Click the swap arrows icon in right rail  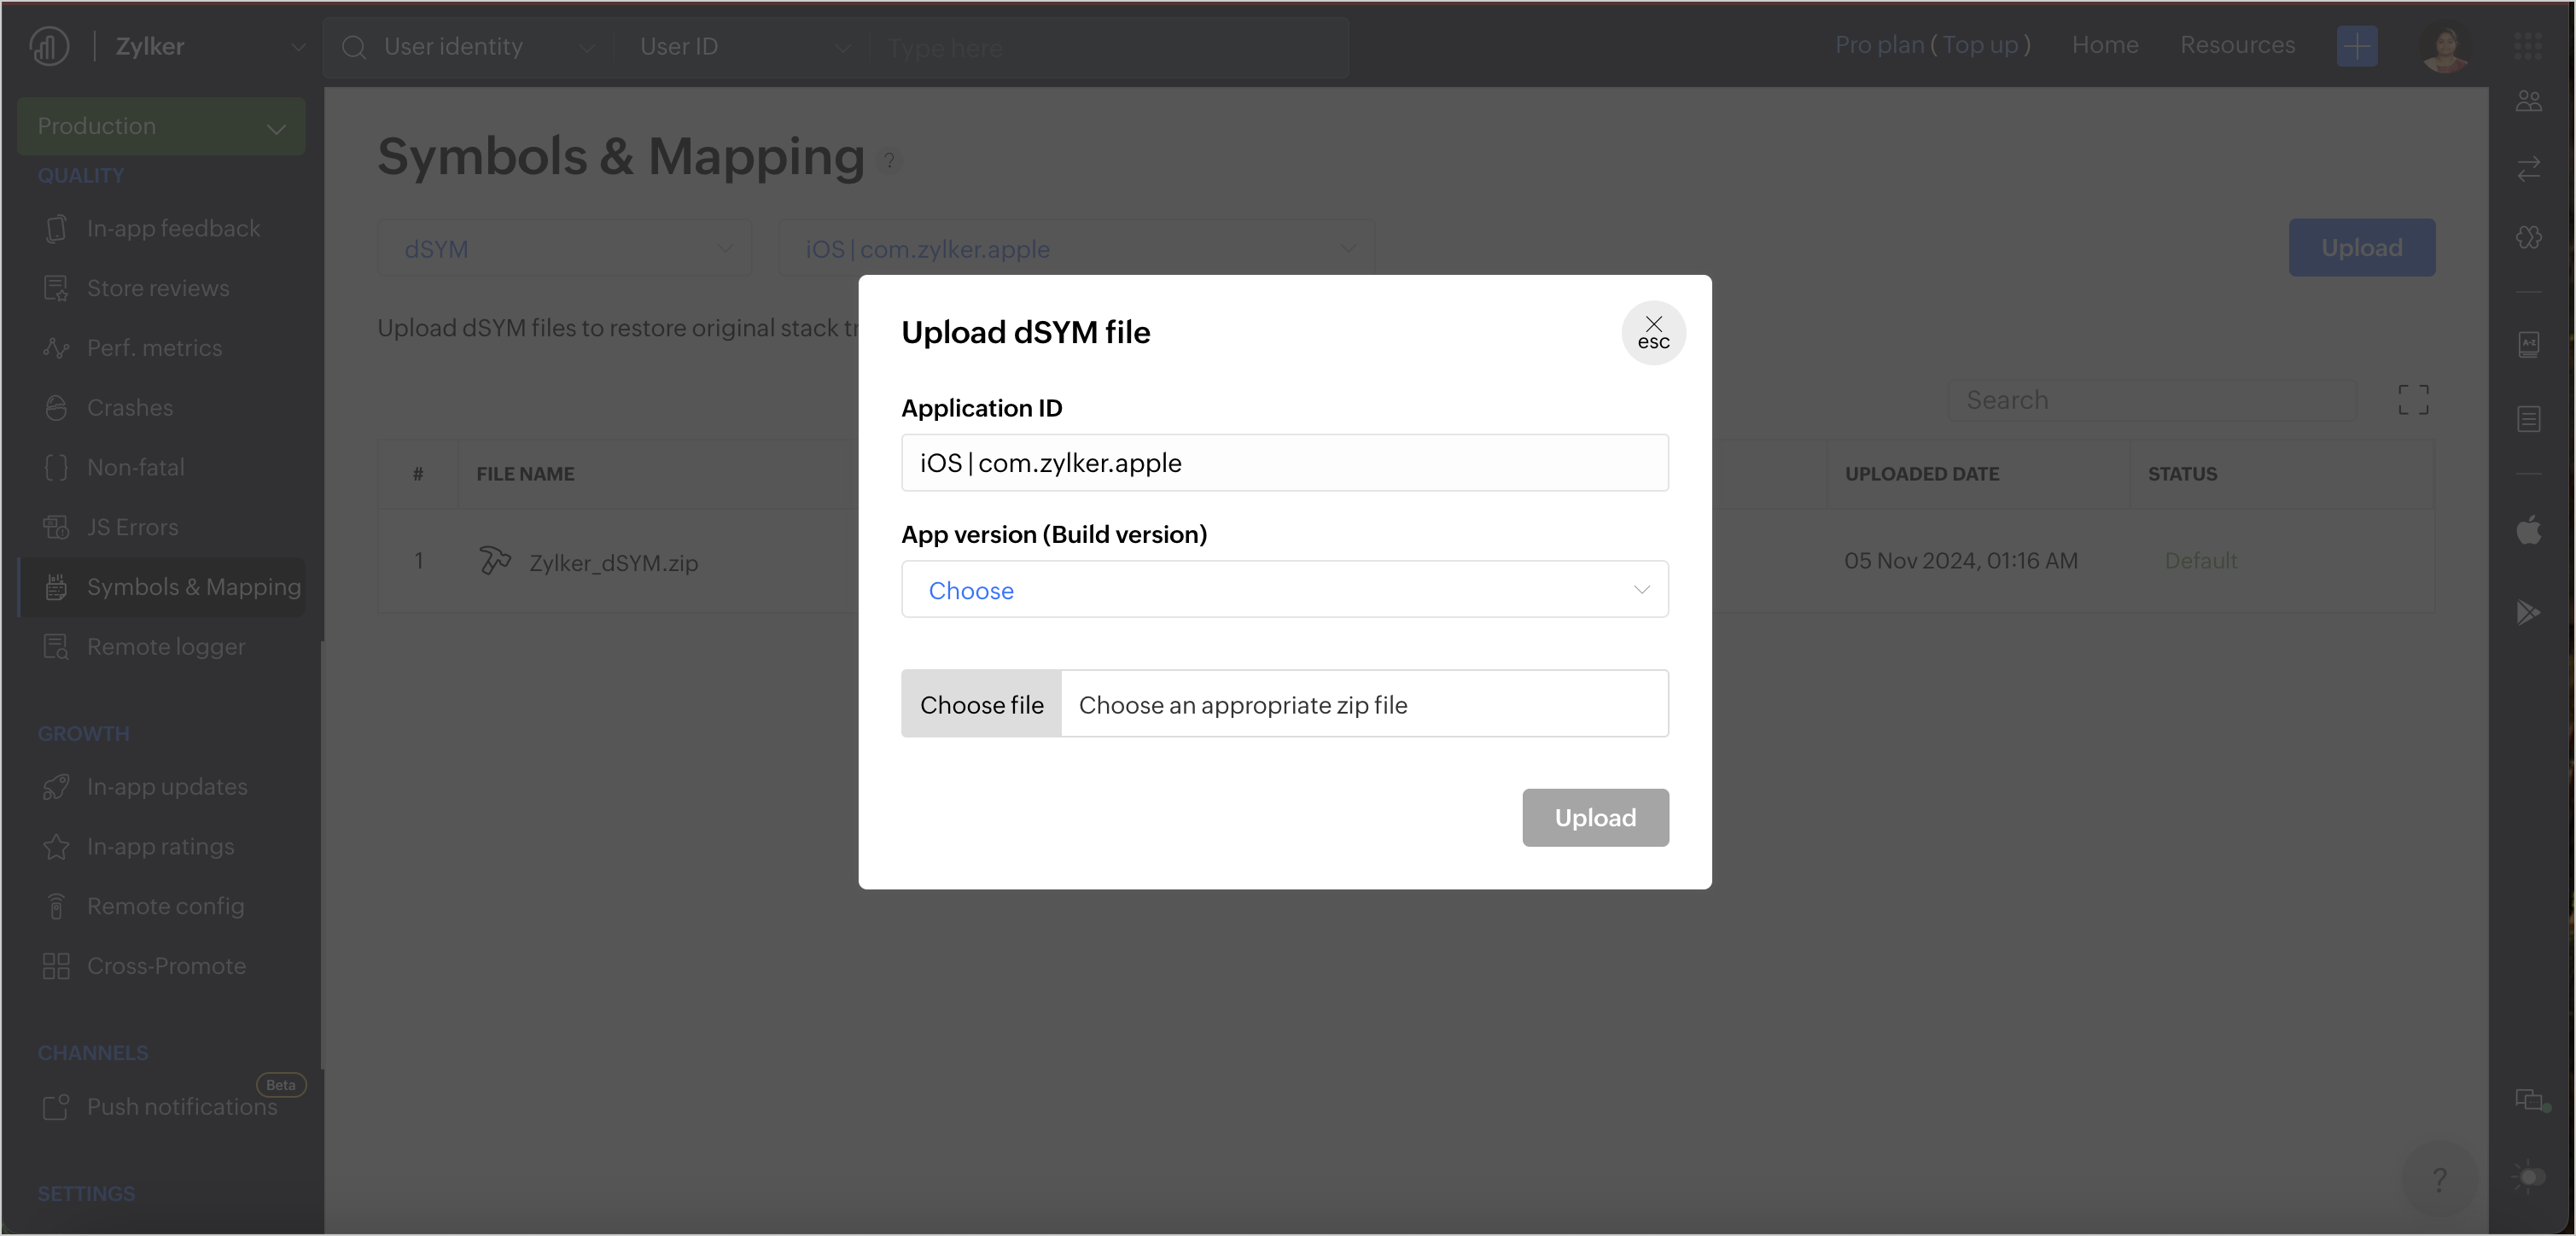coord(2528,169)
